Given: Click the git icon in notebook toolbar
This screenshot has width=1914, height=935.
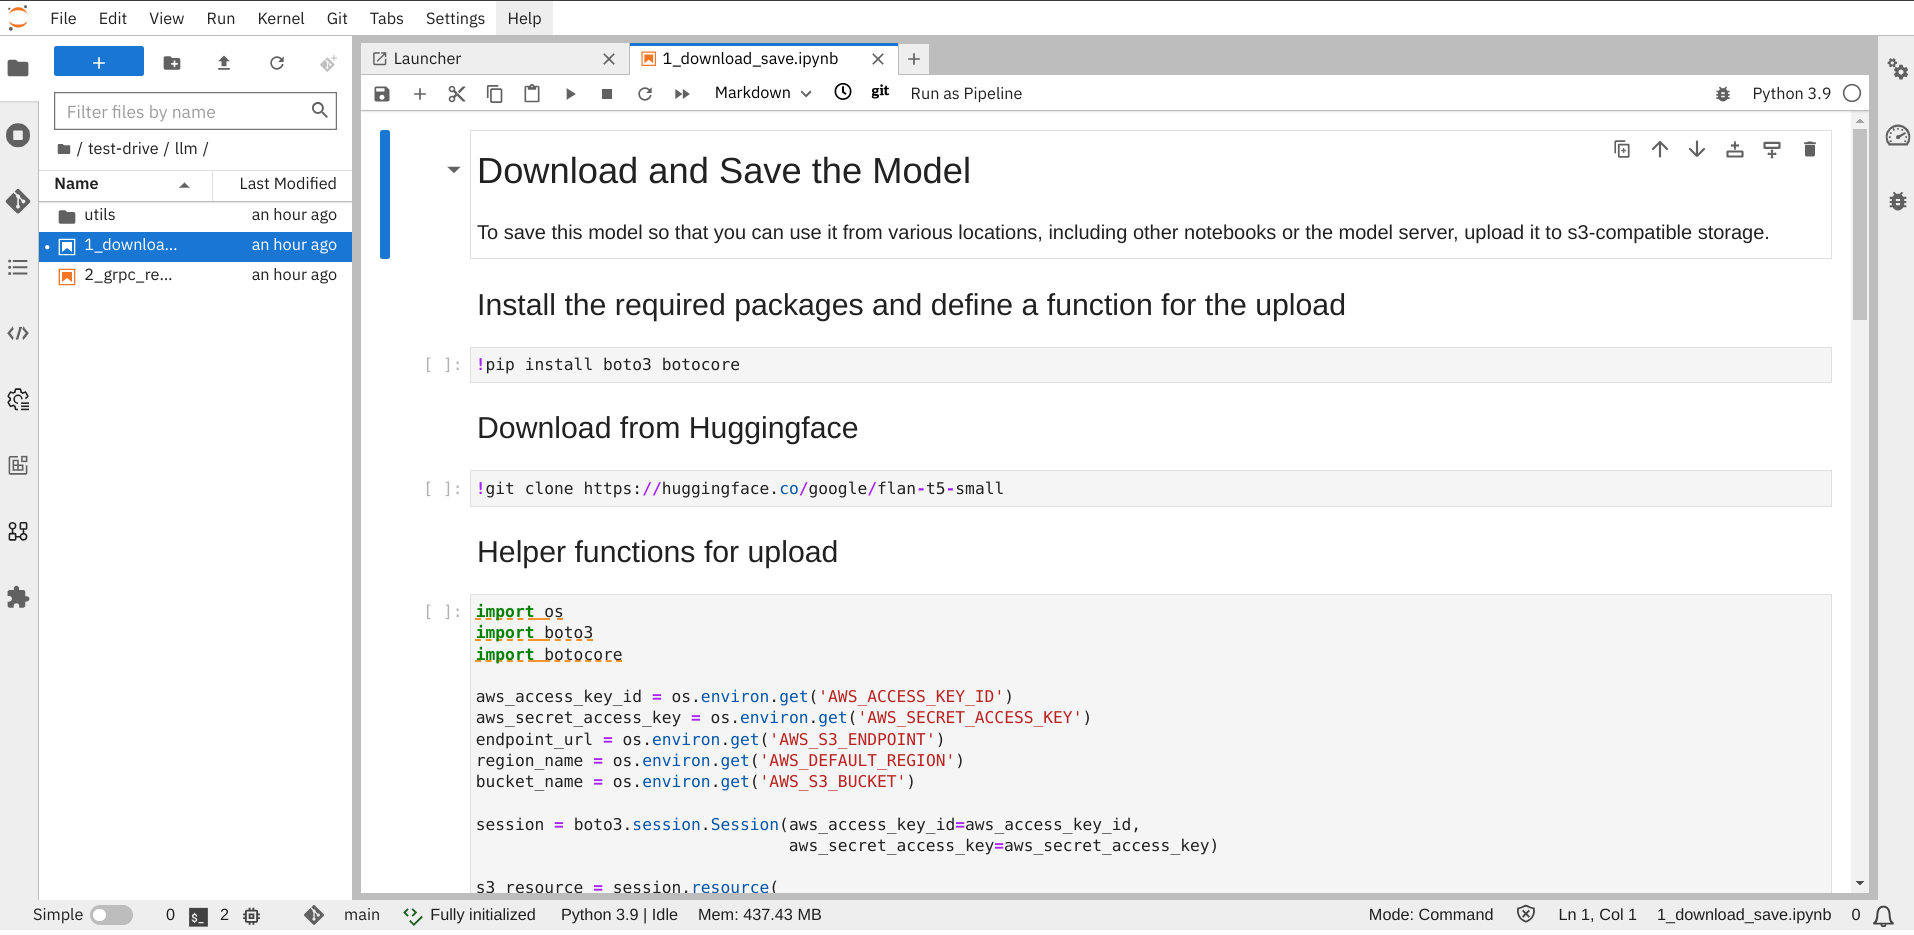Looking at the screenshot, I should point(880,92).
